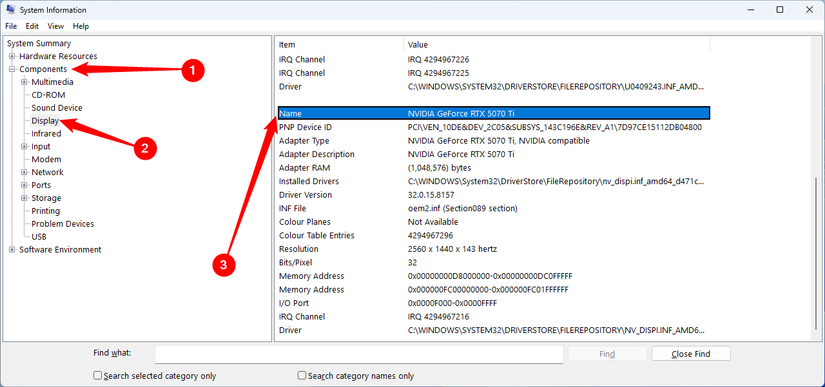The width and height of the screenshot is (825, 387).
Task: Expand the Hardware Resources node
Action: pyautogui.click(x=12, y=56)
